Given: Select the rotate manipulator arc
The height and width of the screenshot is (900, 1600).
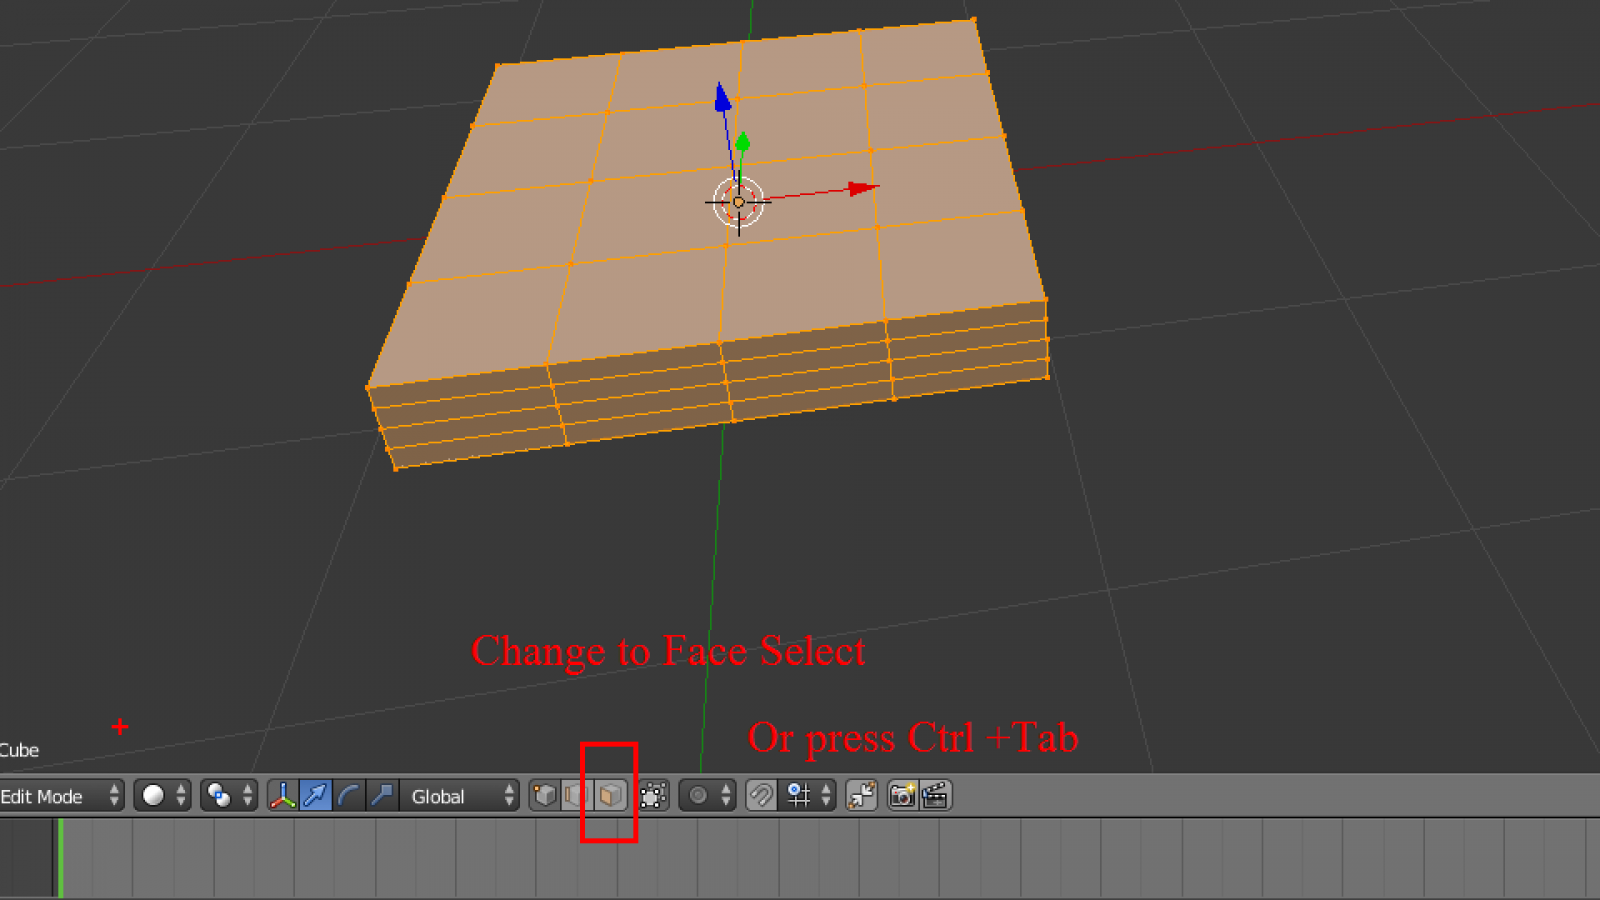Looking at the screenshot, I should coord(349,796).
